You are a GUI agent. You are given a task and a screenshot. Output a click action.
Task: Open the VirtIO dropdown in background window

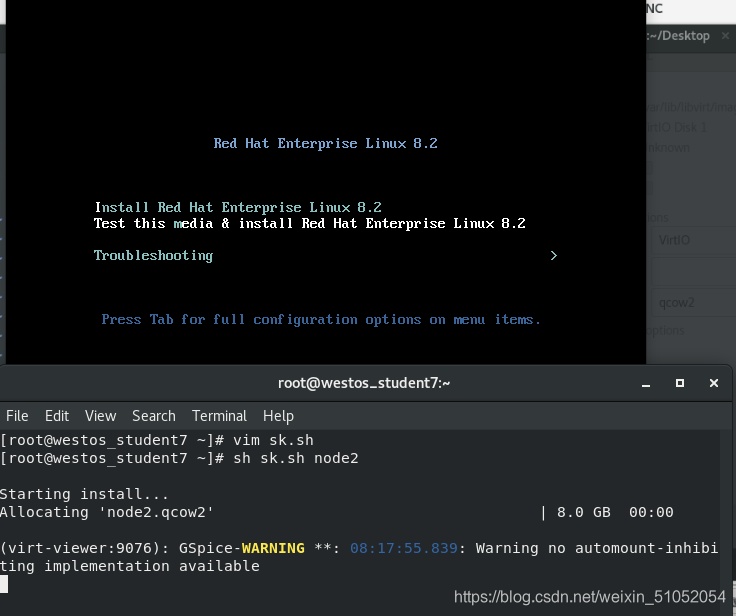tap(694, 240)
